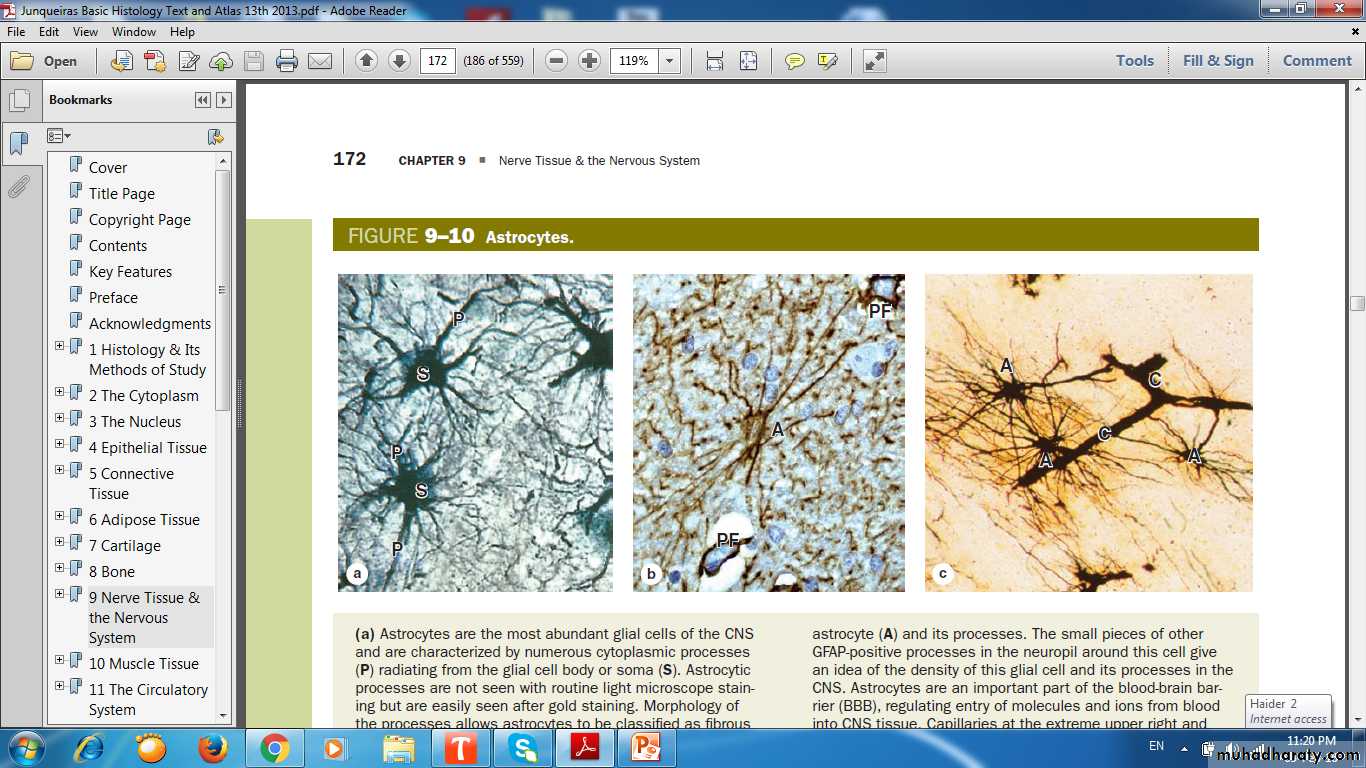Open the zoom percentage dropdown

670,61
